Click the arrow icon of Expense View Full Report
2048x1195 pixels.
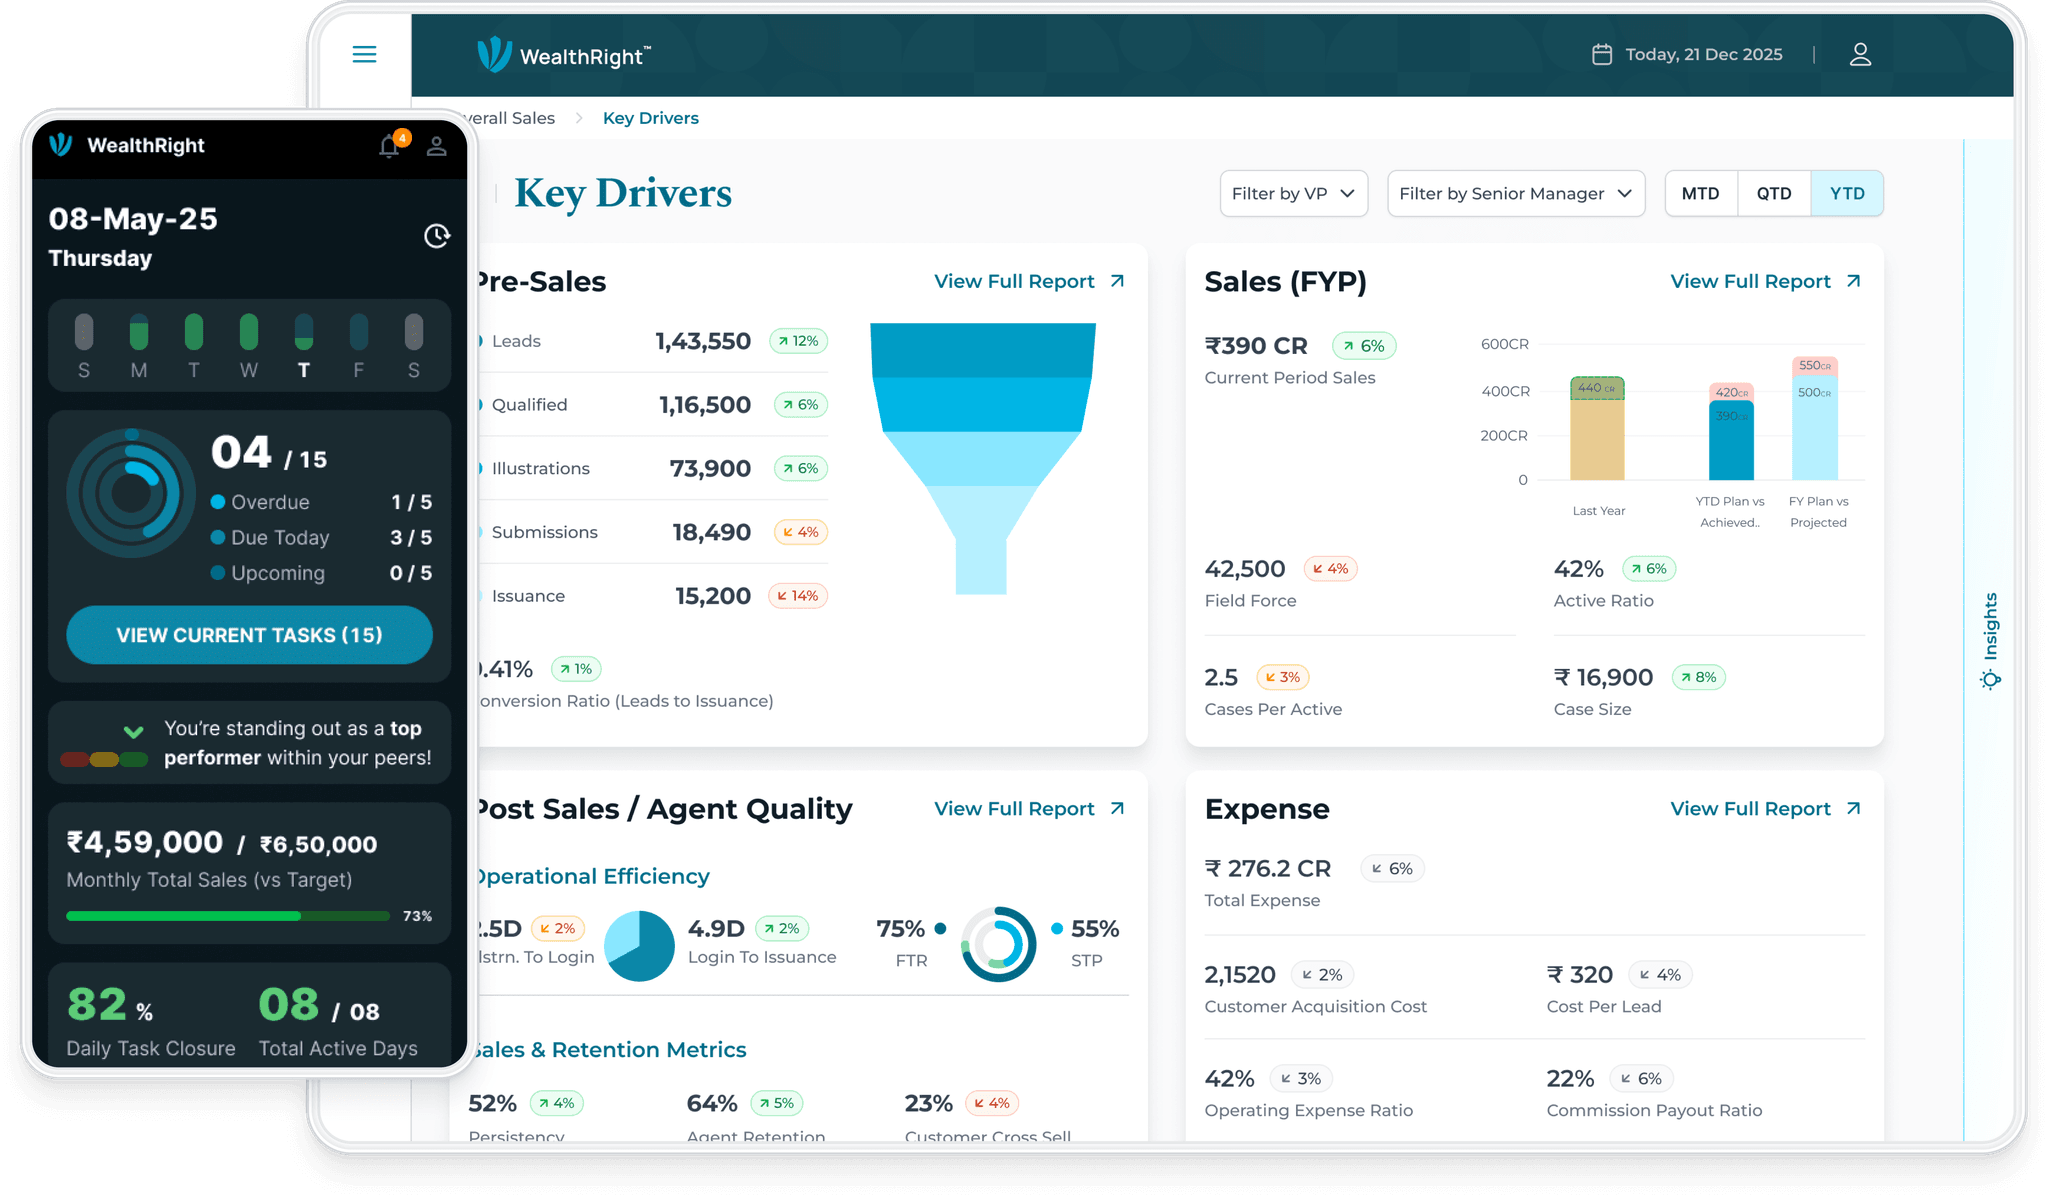1853,808
